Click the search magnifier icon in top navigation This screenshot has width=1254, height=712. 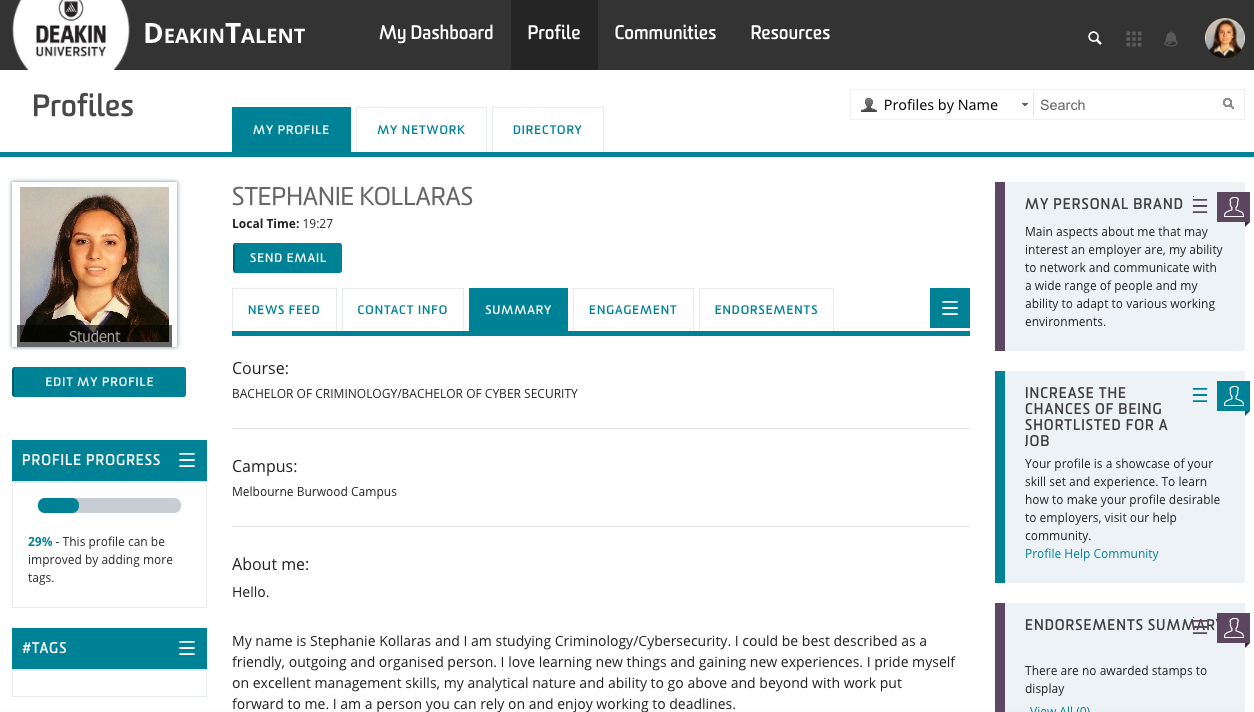(x=1095, y=38)
